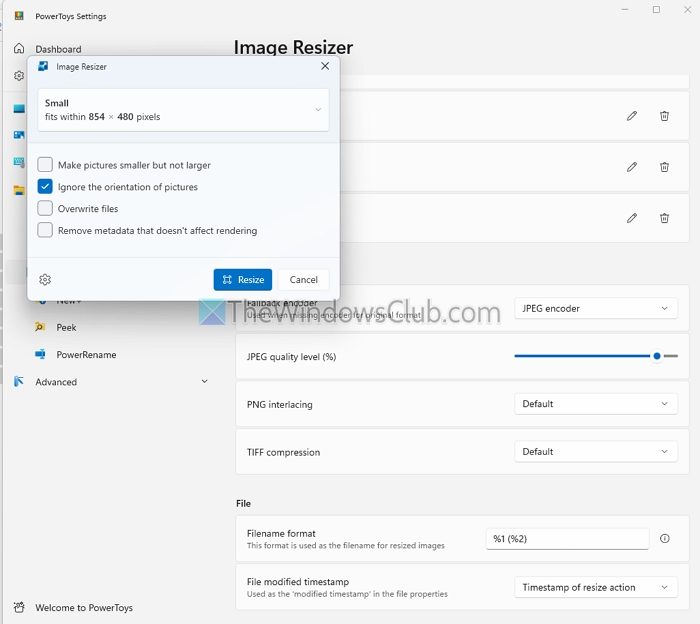Click "This format is used as the filename" description
700x624 pixels.
[x=346, y=545]
